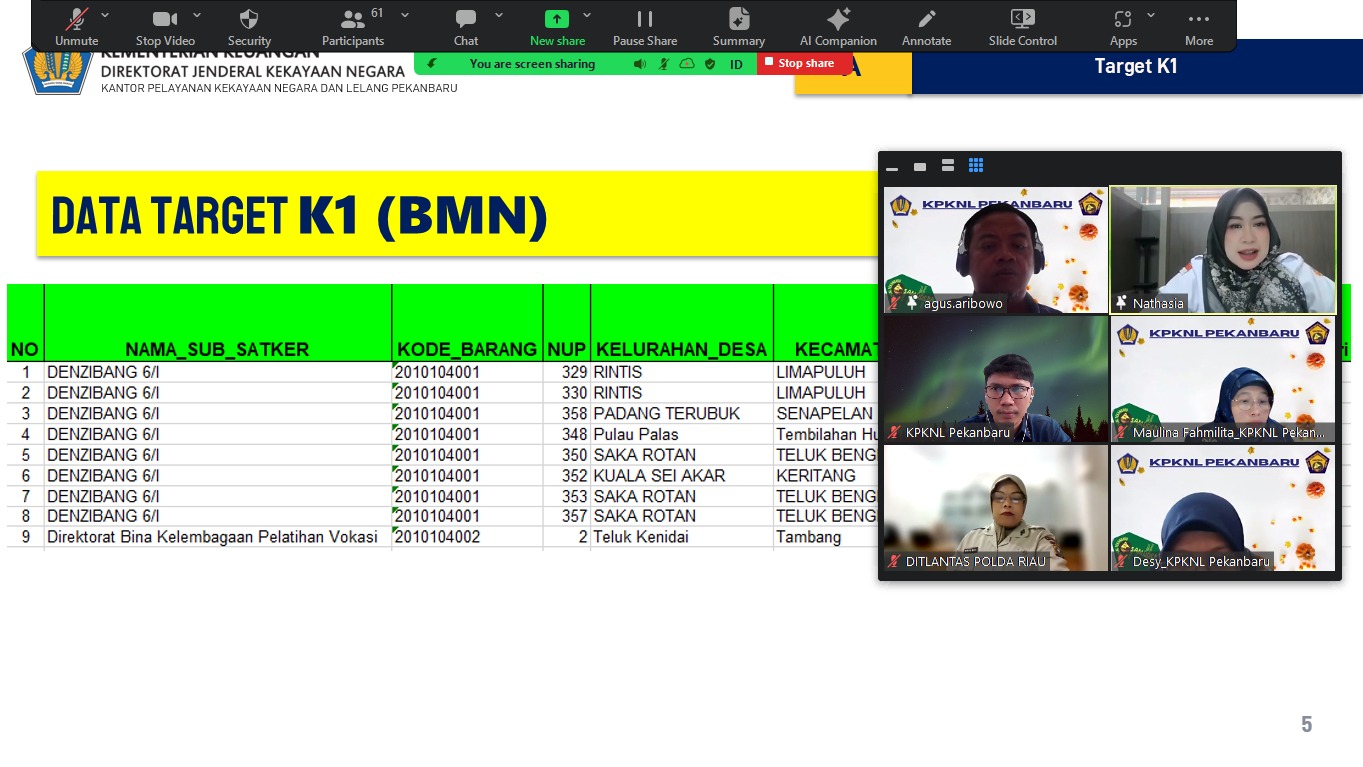Unmute the microphone in Zoom toolbar
1363x767 pixels.
pyautogui.click(x=76, y=26)
